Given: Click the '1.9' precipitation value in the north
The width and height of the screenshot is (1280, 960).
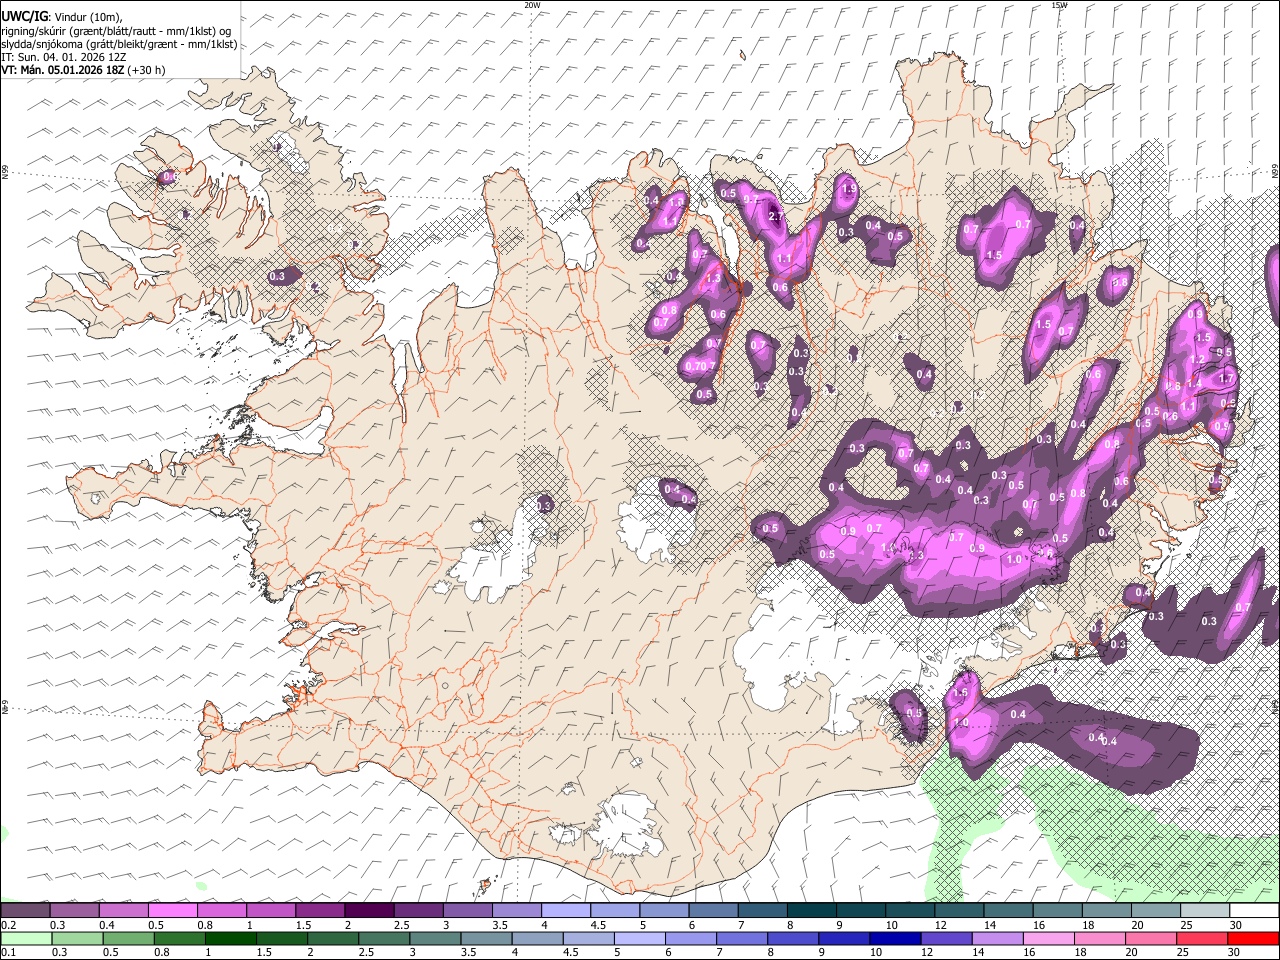Looking at the screenshot, I should pos(849,188).
